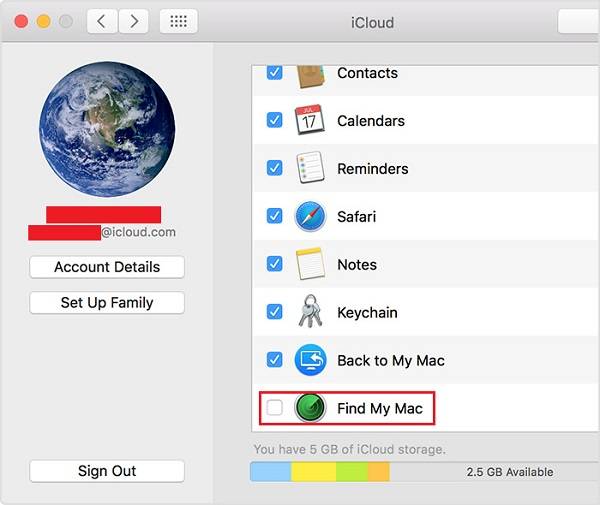The height and width of the screenshot is (505, 600).
Task: Click the Keychain keys icon
Action: (x=310, y=311)
